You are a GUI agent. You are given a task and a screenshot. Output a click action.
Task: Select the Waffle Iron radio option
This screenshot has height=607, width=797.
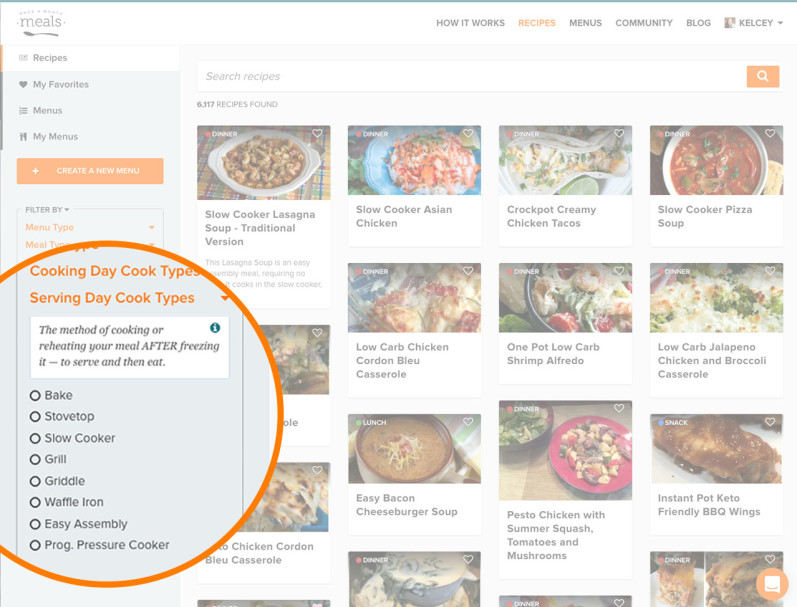pos(35,502)
